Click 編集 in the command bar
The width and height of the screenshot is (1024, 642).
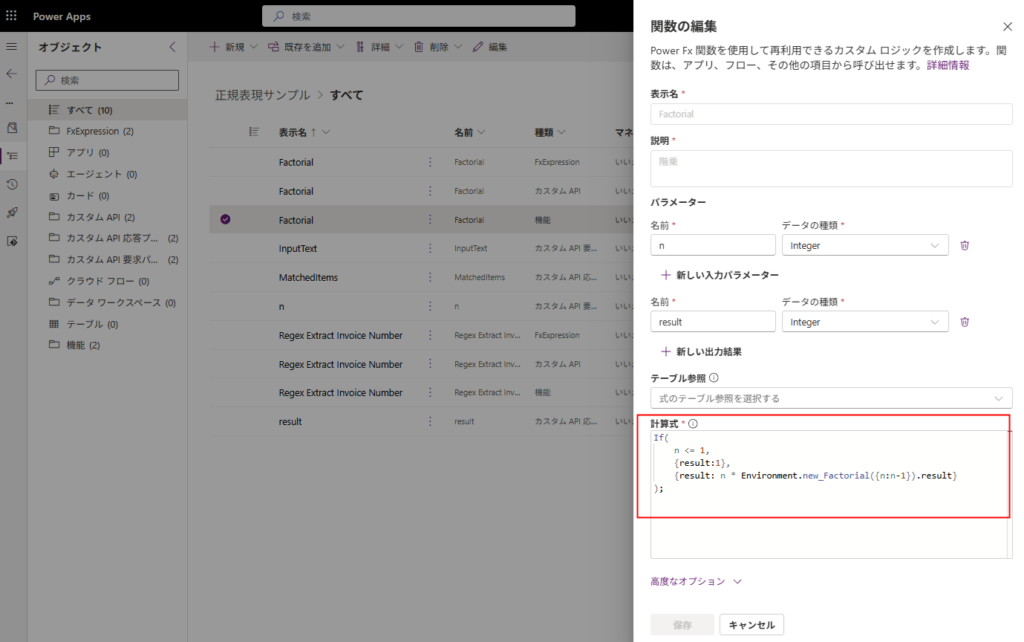coord(490,47)
